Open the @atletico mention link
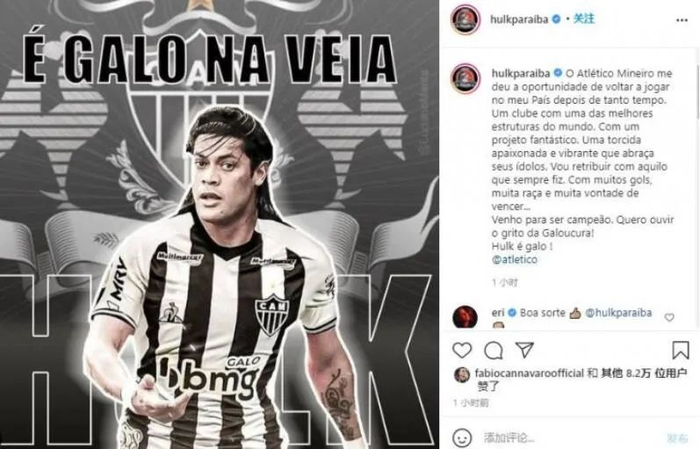 tap(514, 259)
